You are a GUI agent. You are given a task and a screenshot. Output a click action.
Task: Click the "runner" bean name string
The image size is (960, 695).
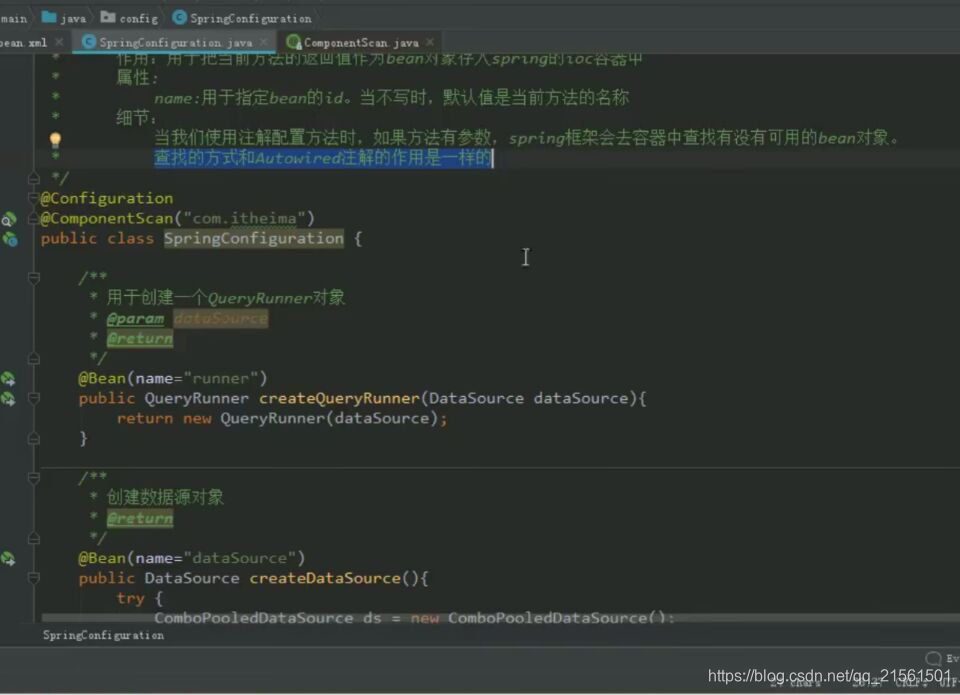tap(220, 379)
